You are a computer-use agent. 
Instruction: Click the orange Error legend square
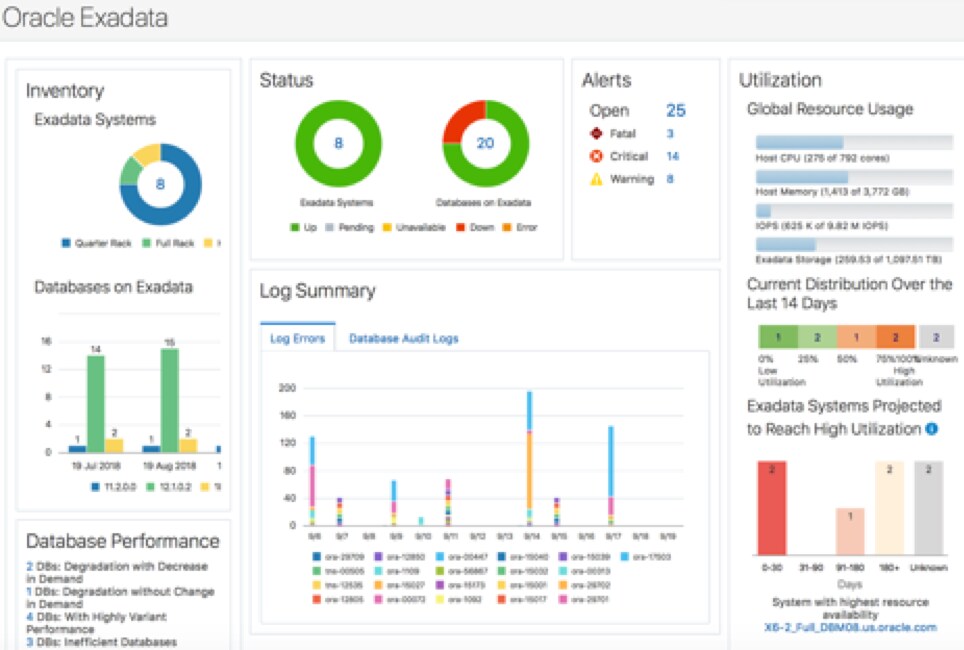[507, 228]
